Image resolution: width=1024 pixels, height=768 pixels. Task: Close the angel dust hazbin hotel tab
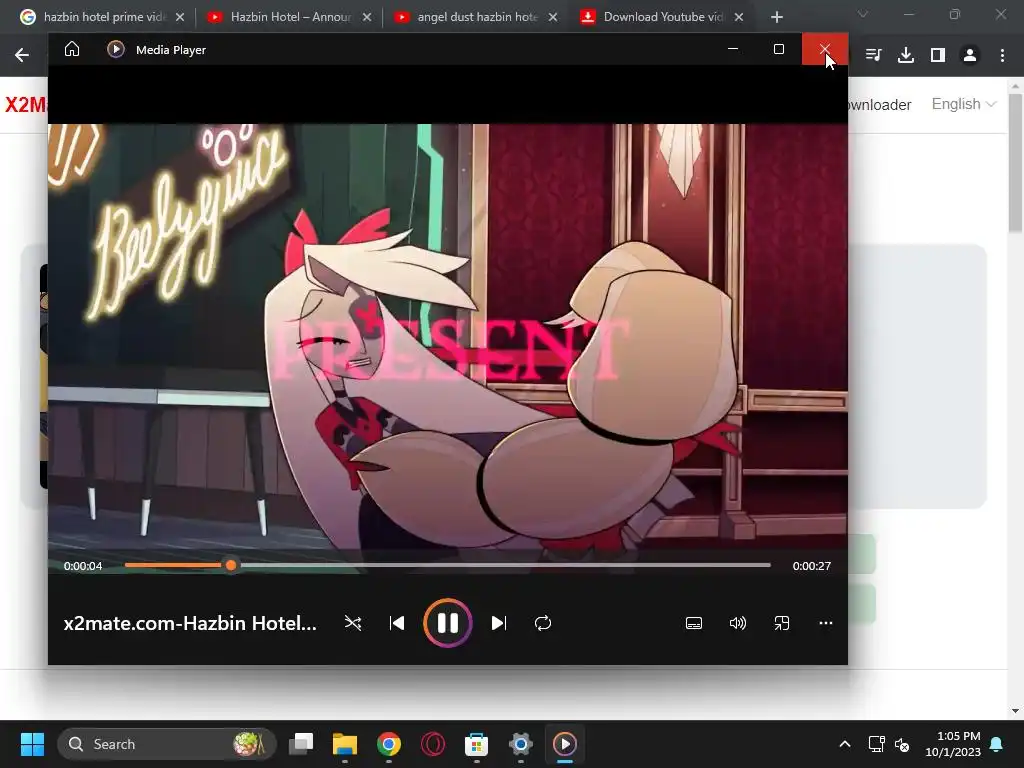point(553,17)
